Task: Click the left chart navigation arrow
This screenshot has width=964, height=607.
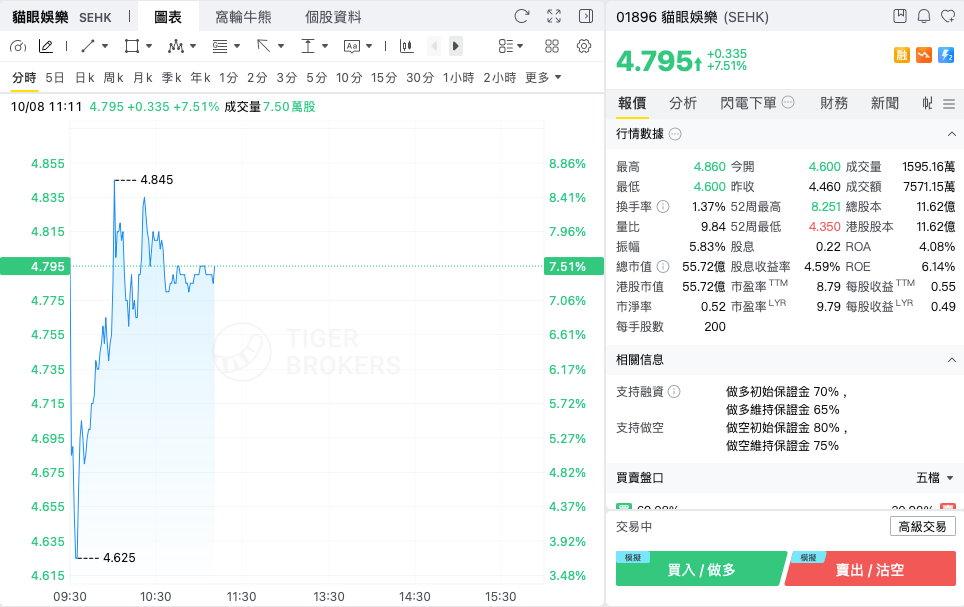Action: click(434, 46)
